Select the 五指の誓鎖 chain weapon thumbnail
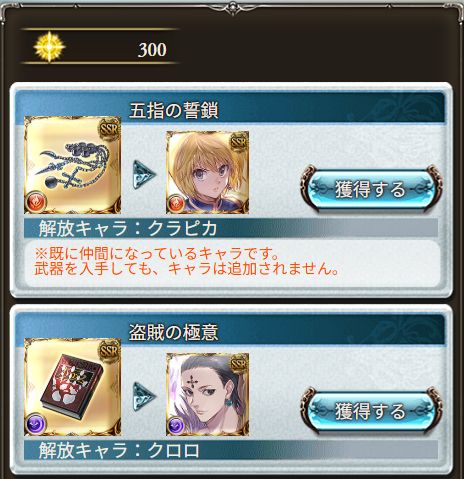 (72, 165)
